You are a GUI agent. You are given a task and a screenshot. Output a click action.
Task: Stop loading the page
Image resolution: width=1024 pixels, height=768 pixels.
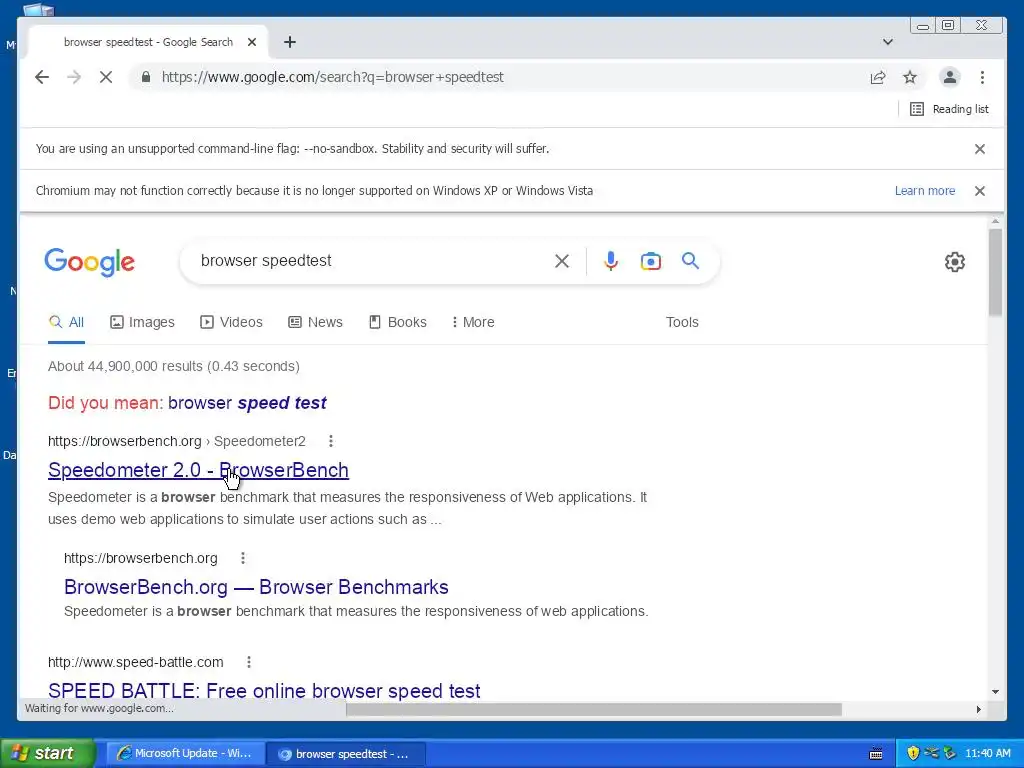point(106,77)
